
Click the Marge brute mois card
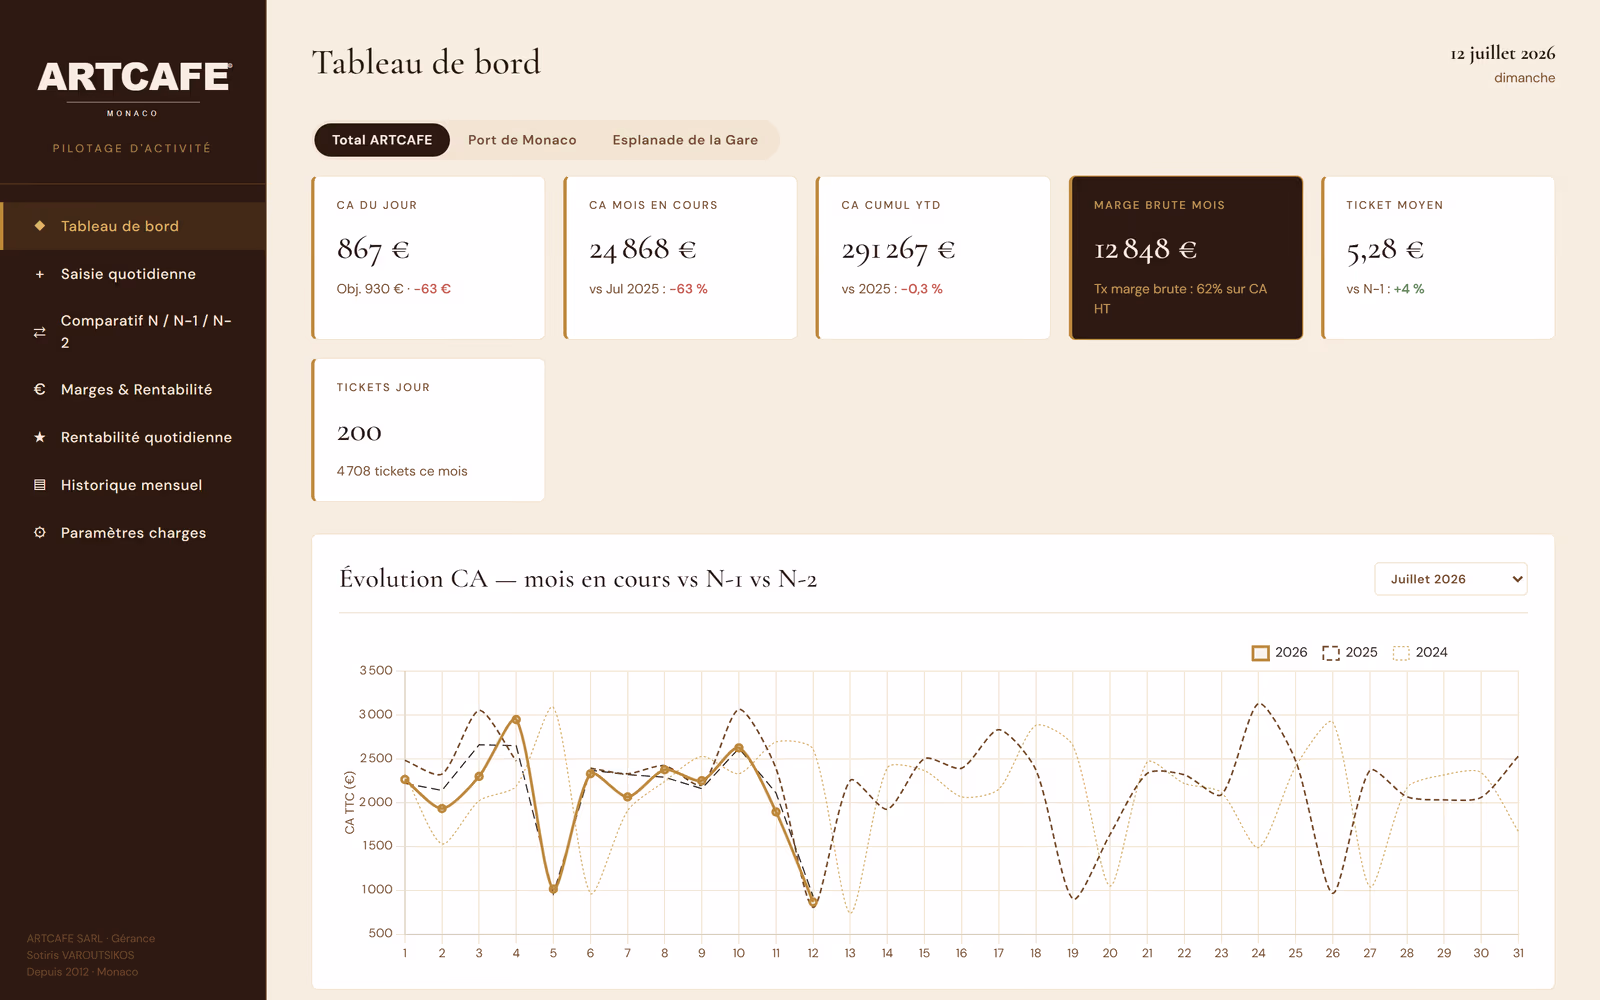(x=1186, y=258)
